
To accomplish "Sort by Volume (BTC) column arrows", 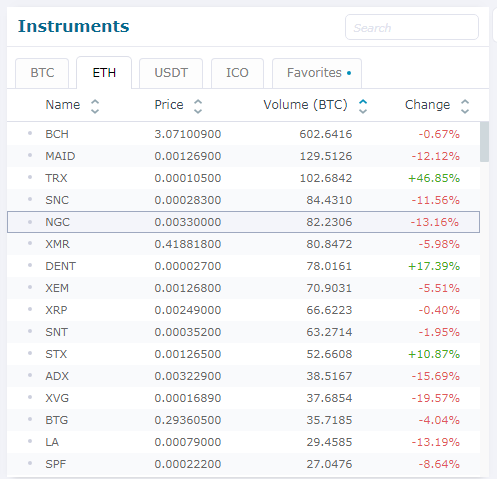I will coord(363,106).
